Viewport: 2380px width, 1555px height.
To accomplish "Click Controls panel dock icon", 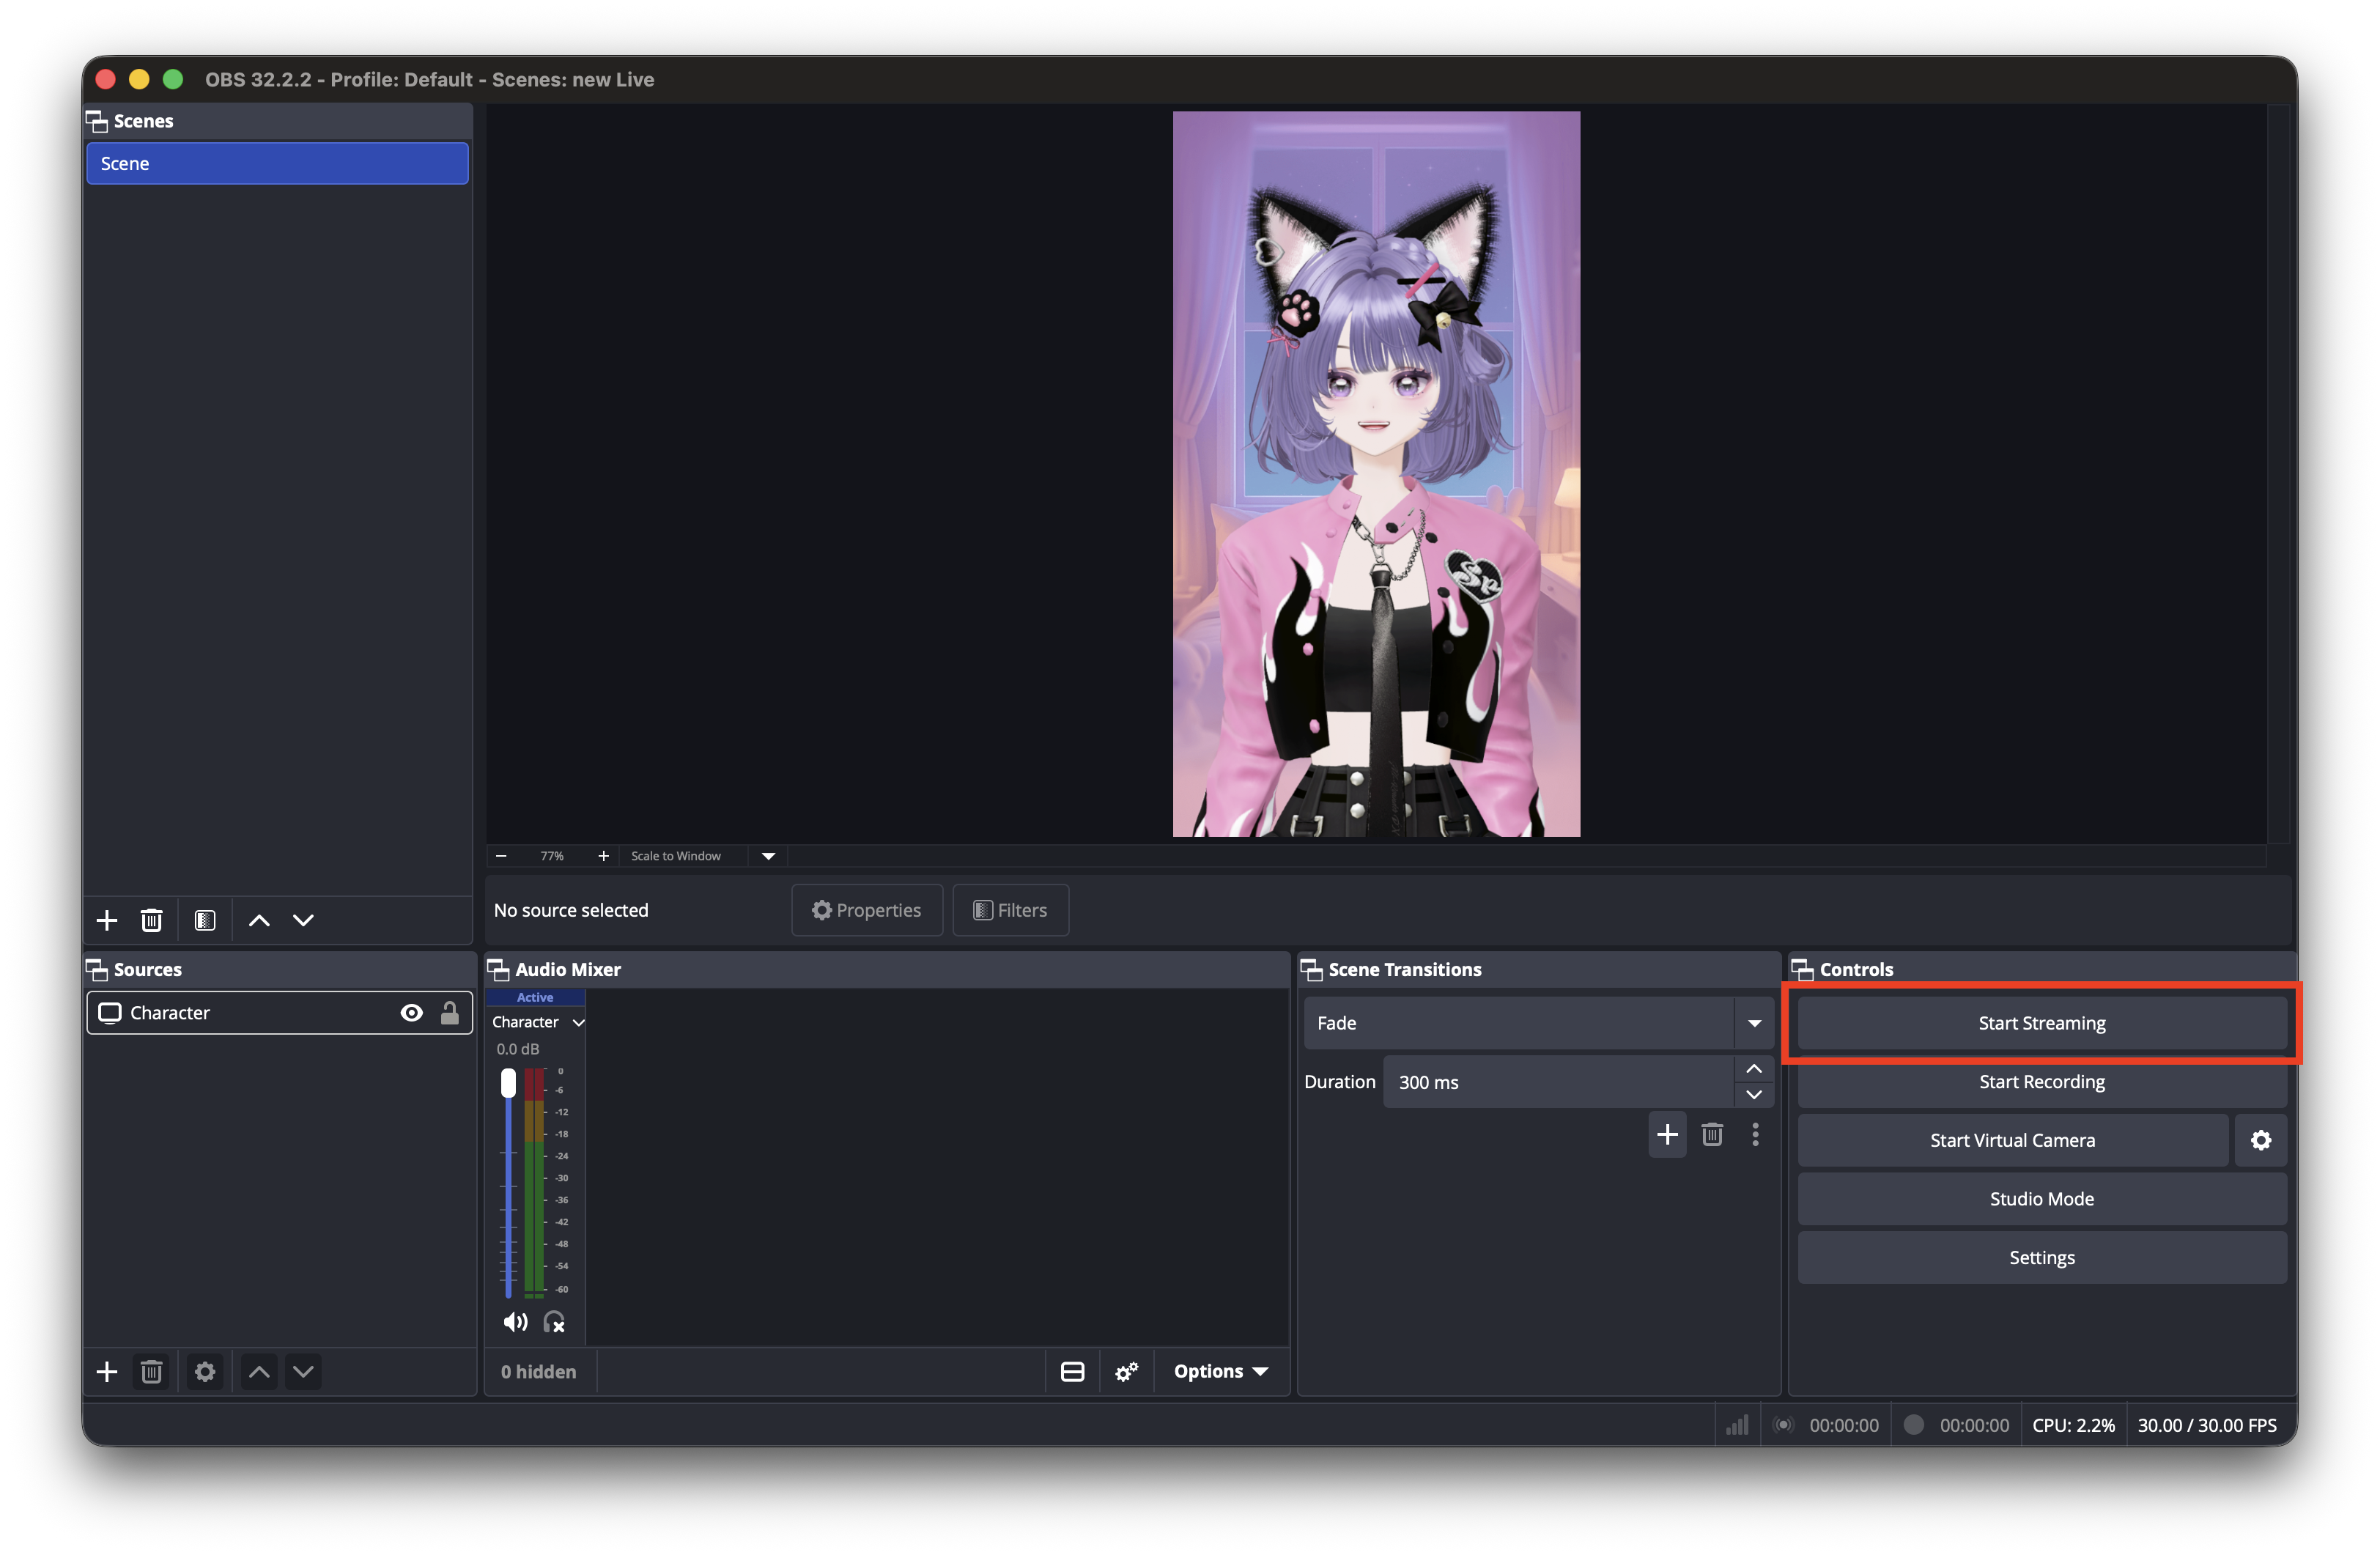I will [x=1802, y=969].
